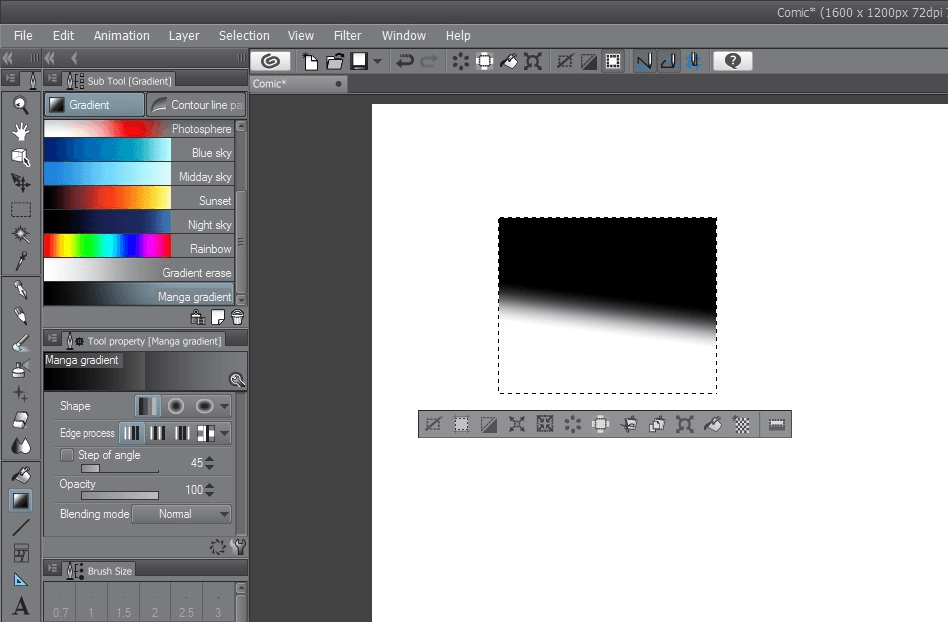The width and height of the screenshot is (948, 622).
Task: Open dropdown arrow next to Save icon
Action: [x=378, y=61]
